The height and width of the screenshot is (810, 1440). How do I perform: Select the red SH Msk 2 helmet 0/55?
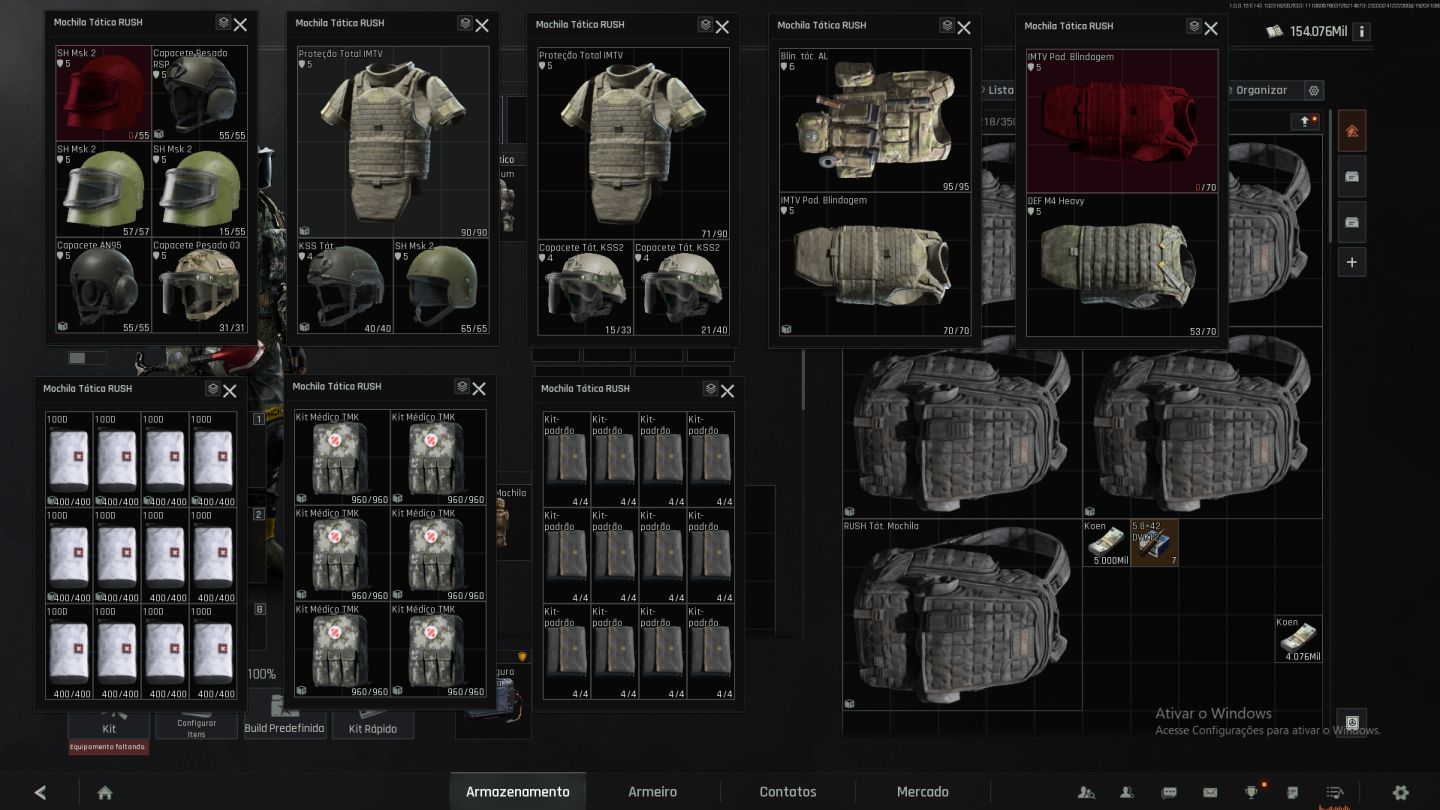coord(103,93)
